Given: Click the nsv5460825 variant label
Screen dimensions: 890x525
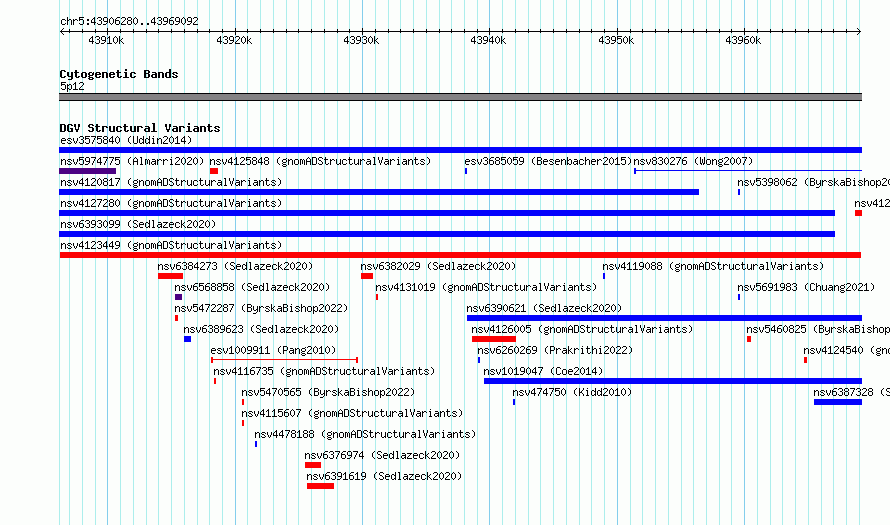Looking at the screenshot, I should (817, 329).
